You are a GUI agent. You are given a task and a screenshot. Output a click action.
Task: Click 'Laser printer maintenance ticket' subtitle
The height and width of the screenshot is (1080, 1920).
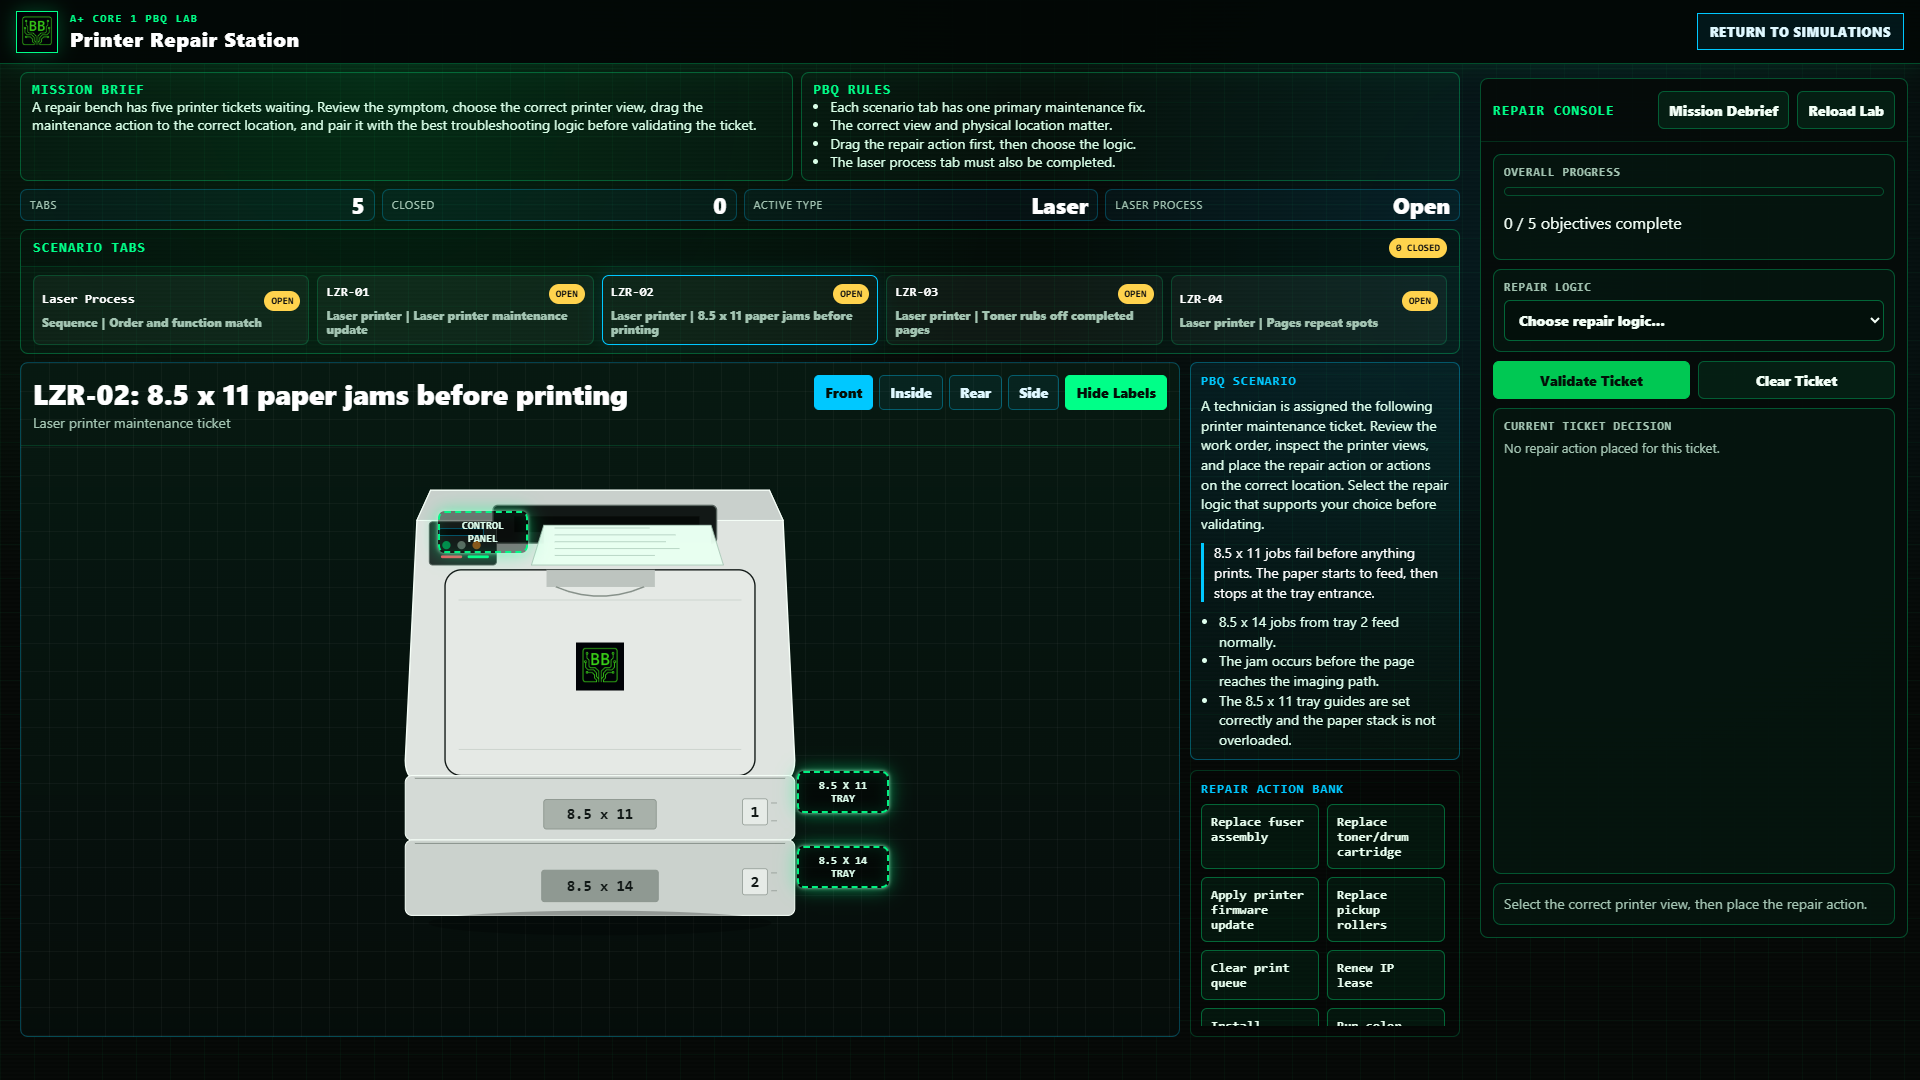[131, 424]
